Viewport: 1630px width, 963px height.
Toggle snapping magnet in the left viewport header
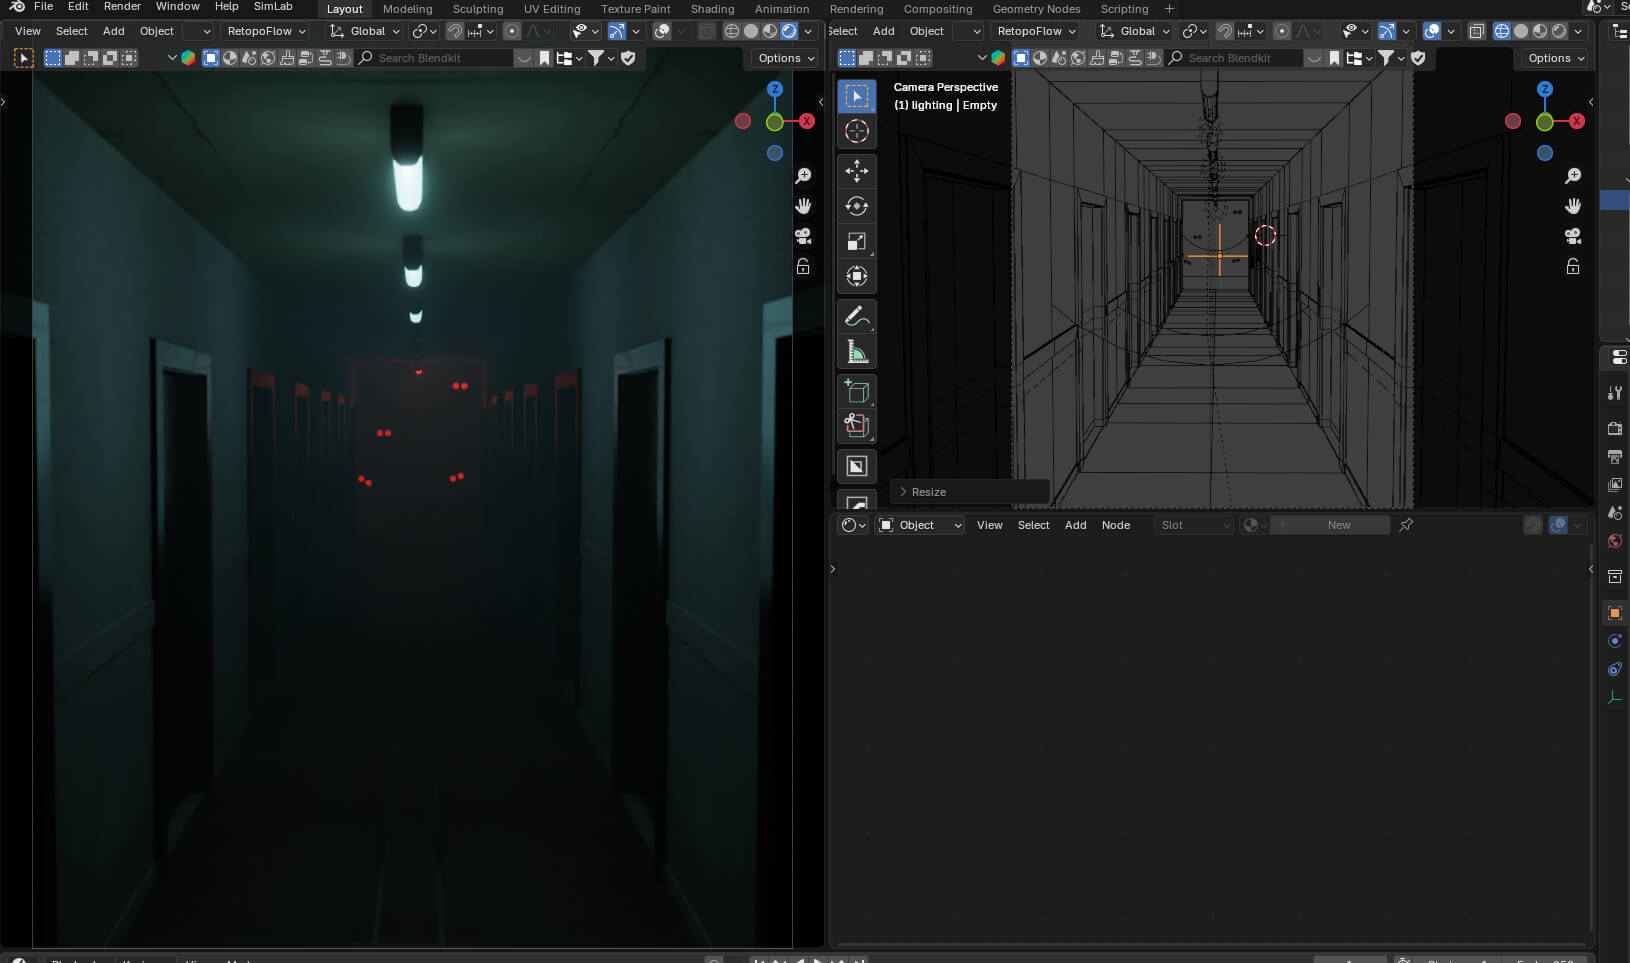455,31
